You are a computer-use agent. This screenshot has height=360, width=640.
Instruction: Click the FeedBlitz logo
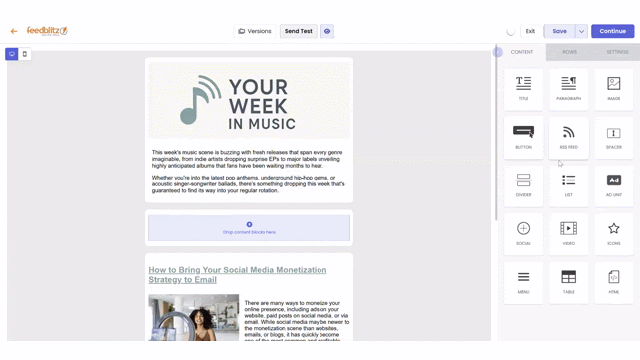pyautogui.click(x=47, y=31)
